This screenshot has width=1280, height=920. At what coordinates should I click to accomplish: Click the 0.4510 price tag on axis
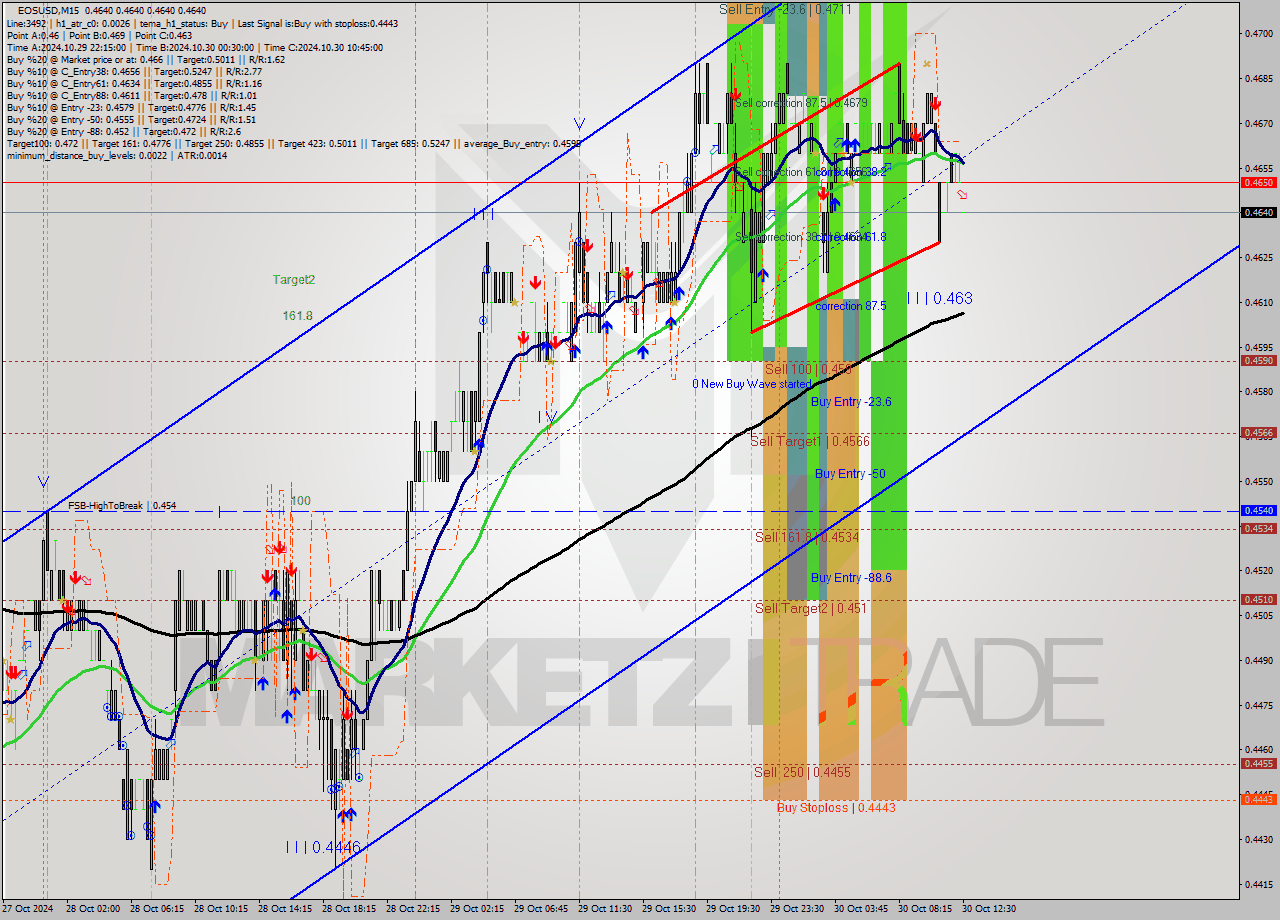1257,600
